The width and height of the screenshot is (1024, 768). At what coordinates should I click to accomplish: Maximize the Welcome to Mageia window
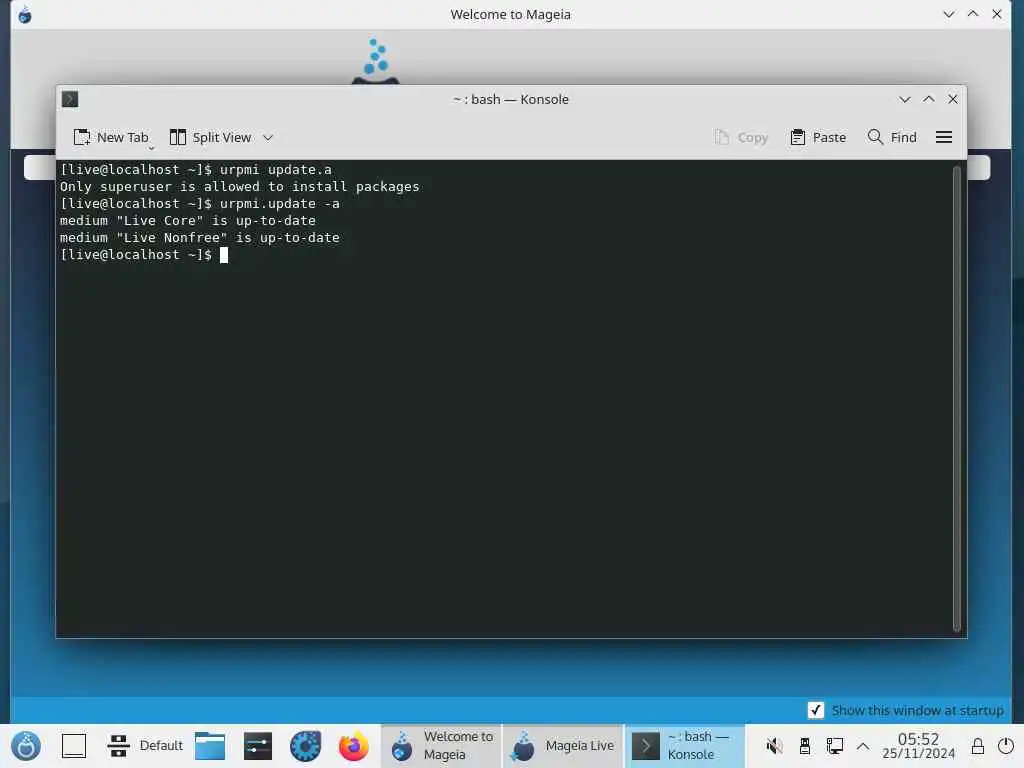(973, 14)
